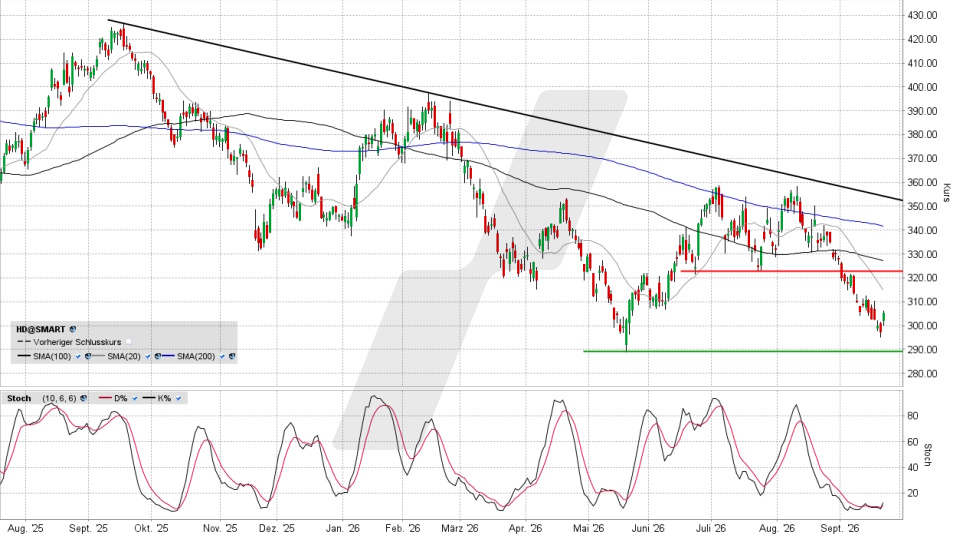
Task: Toggle the SMA(20) checkmark
Action: (148, 356)
